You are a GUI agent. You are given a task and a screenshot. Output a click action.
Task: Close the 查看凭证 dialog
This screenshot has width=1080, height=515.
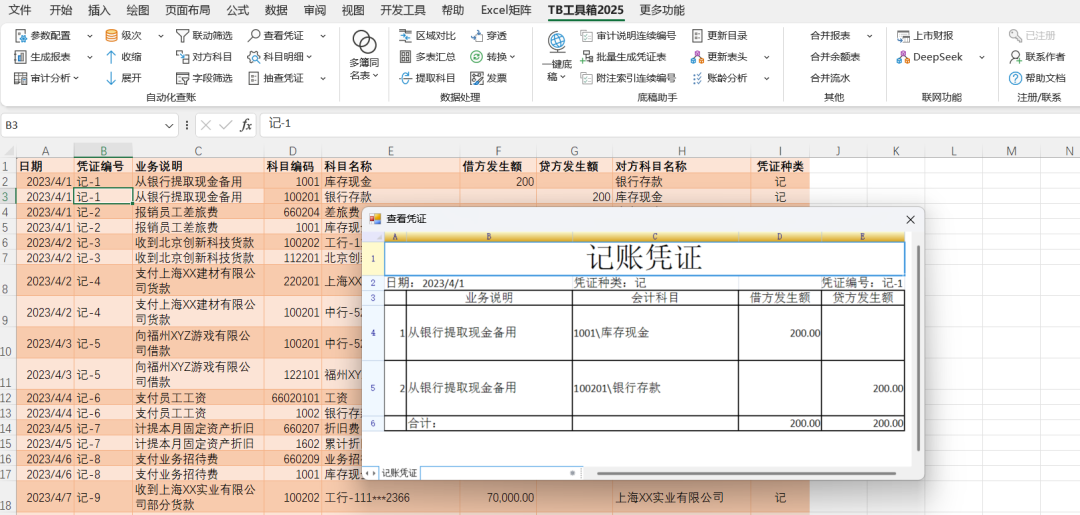(x=910, y=220)
